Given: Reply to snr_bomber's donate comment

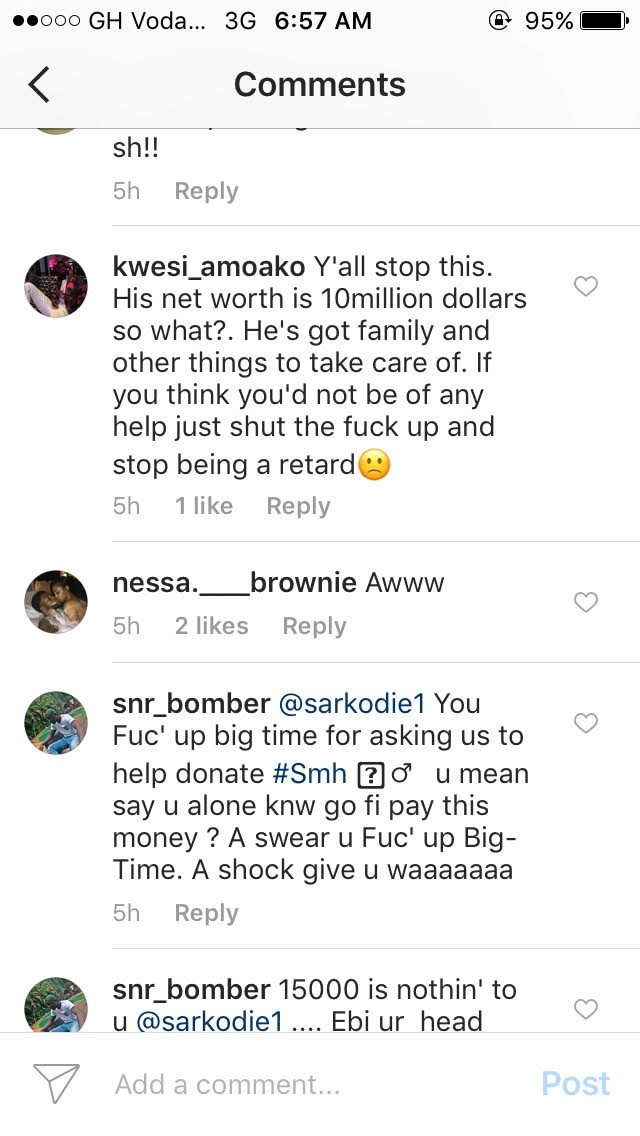Looking at the screenshot, I should pos(206,913).
